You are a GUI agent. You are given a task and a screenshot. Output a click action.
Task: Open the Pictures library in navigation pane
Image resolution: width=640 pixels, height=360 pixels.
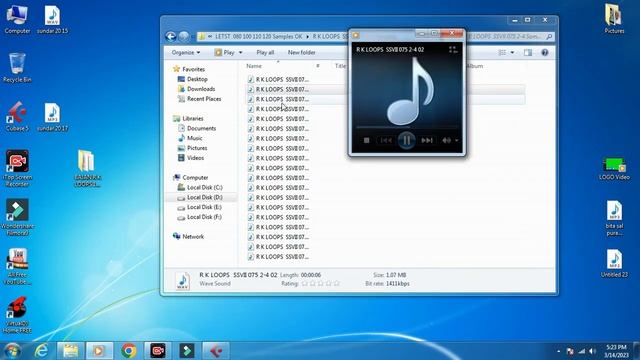click(197, 148)
